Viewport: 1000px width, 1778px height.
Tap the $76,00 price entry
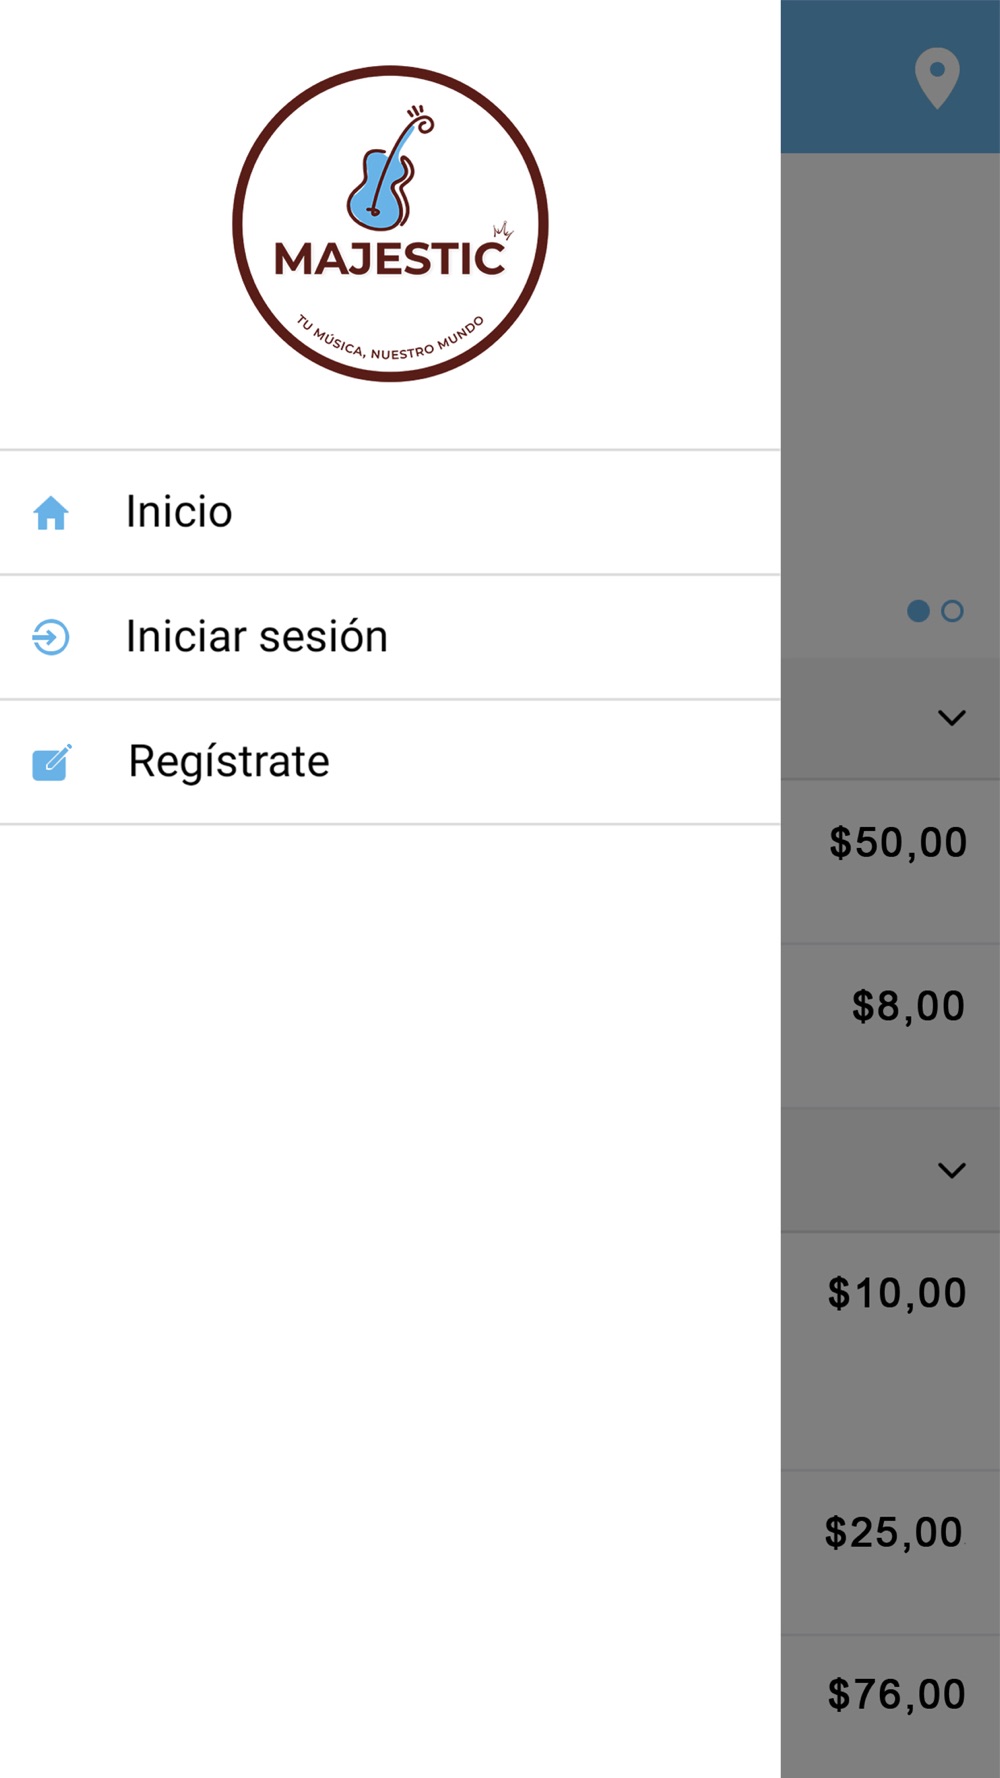tap(895, 1695)
